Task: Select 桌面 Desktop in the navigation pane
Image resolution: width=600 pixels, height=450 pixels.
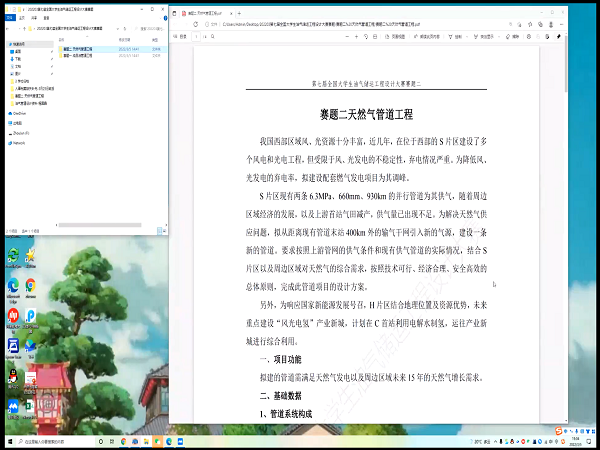Action: [x=18, y=51]
